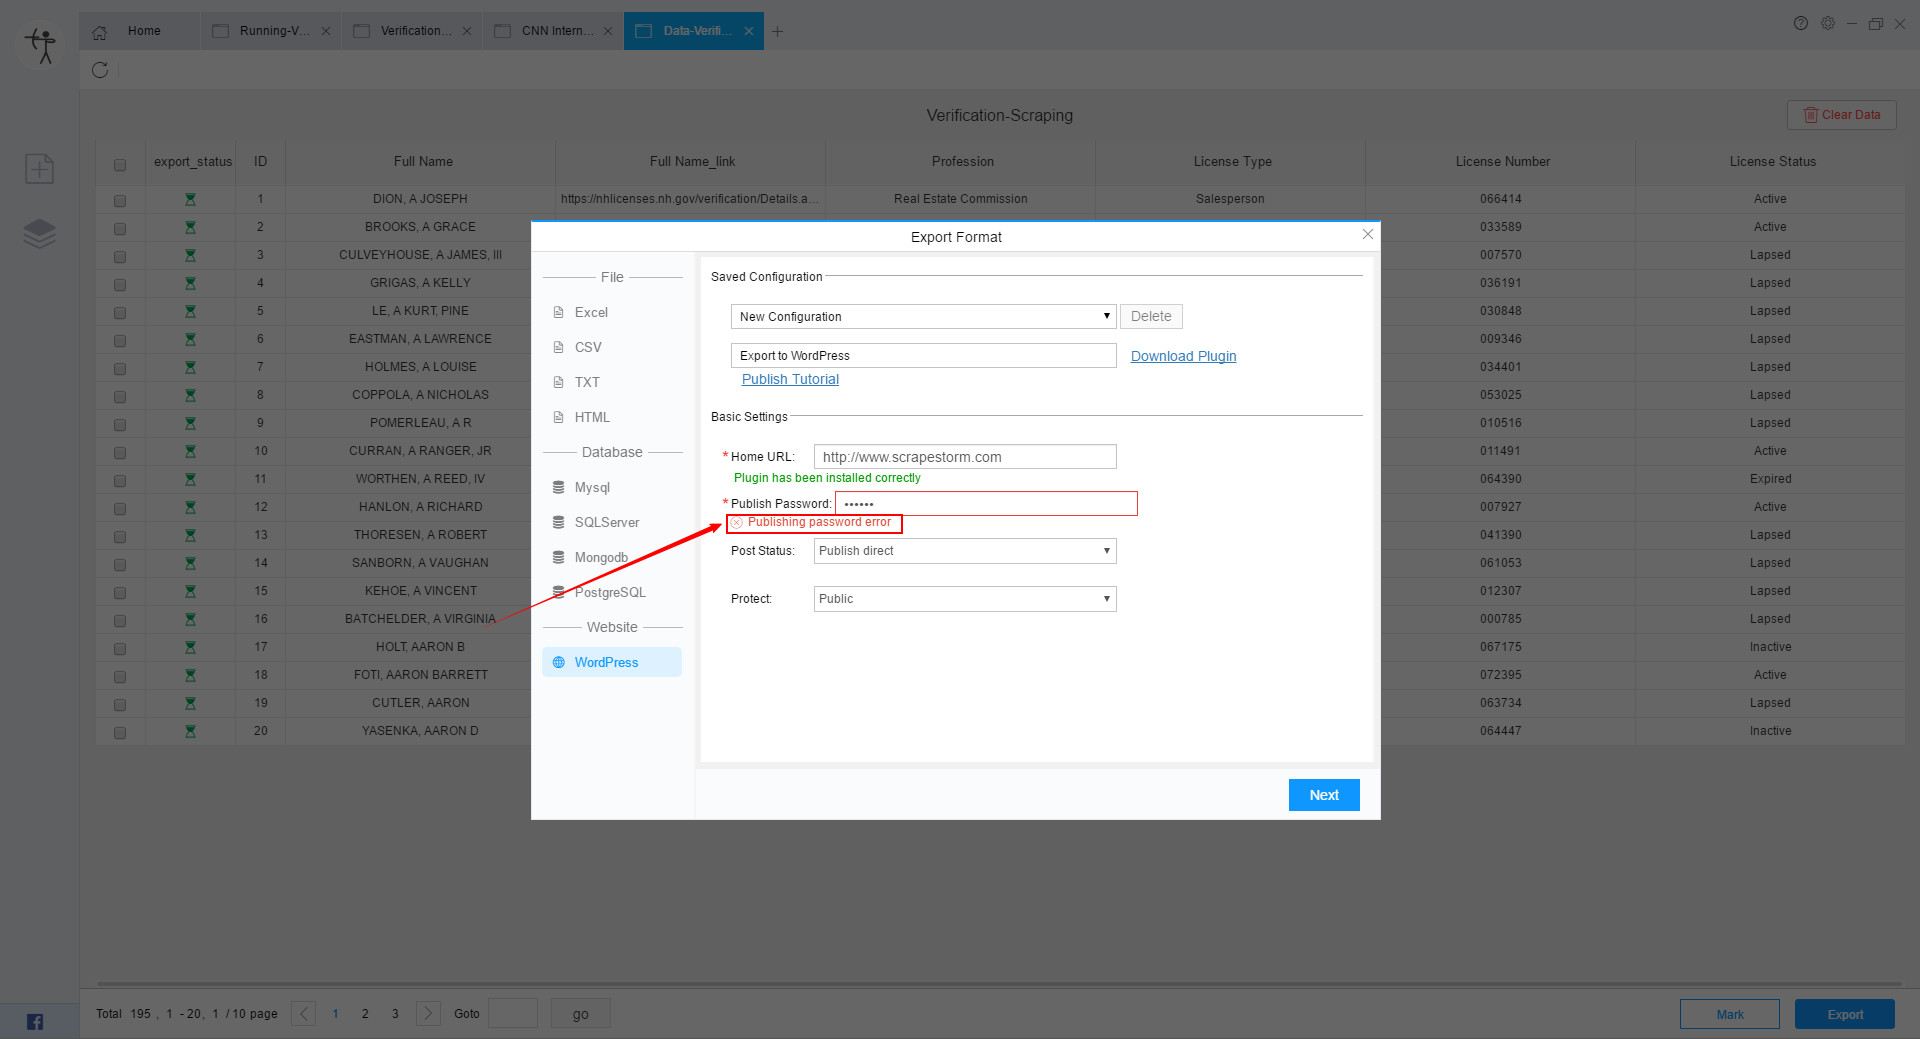Image resolution: width=1920 pixels, height=1039 pixels.
Task: Check the box for HOLMES, A LOUISE row
Action: pyautogui.click(x=120, y=369)
